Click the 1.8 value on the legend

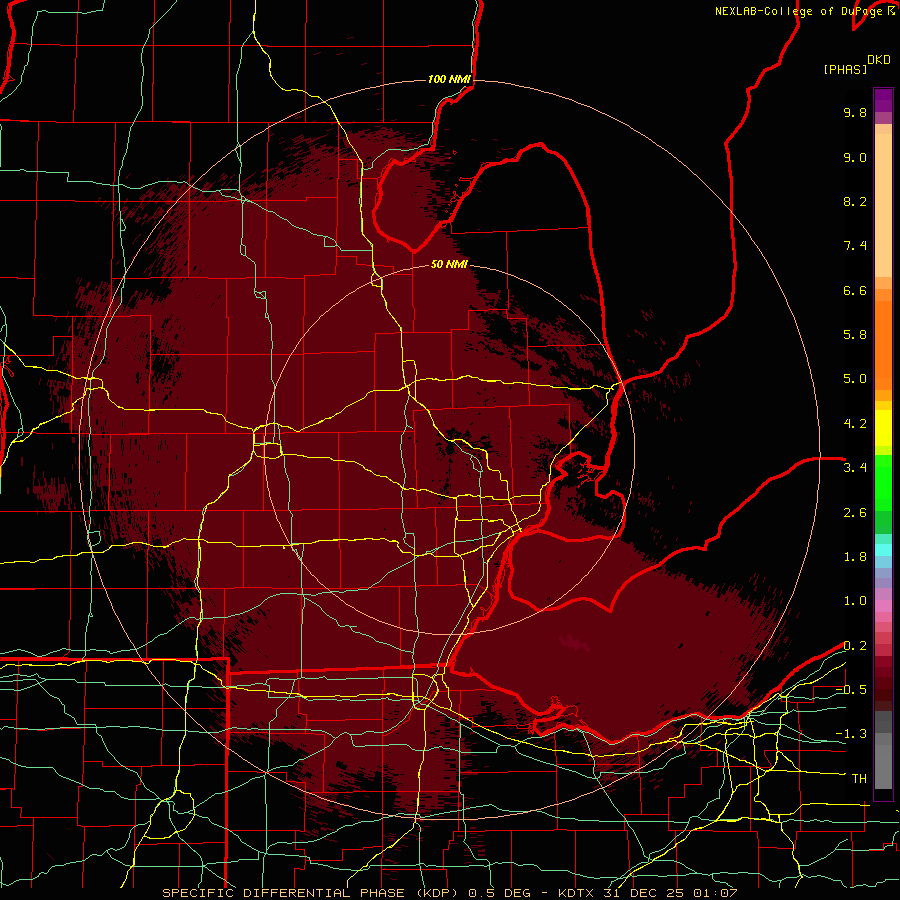(855, 557)
